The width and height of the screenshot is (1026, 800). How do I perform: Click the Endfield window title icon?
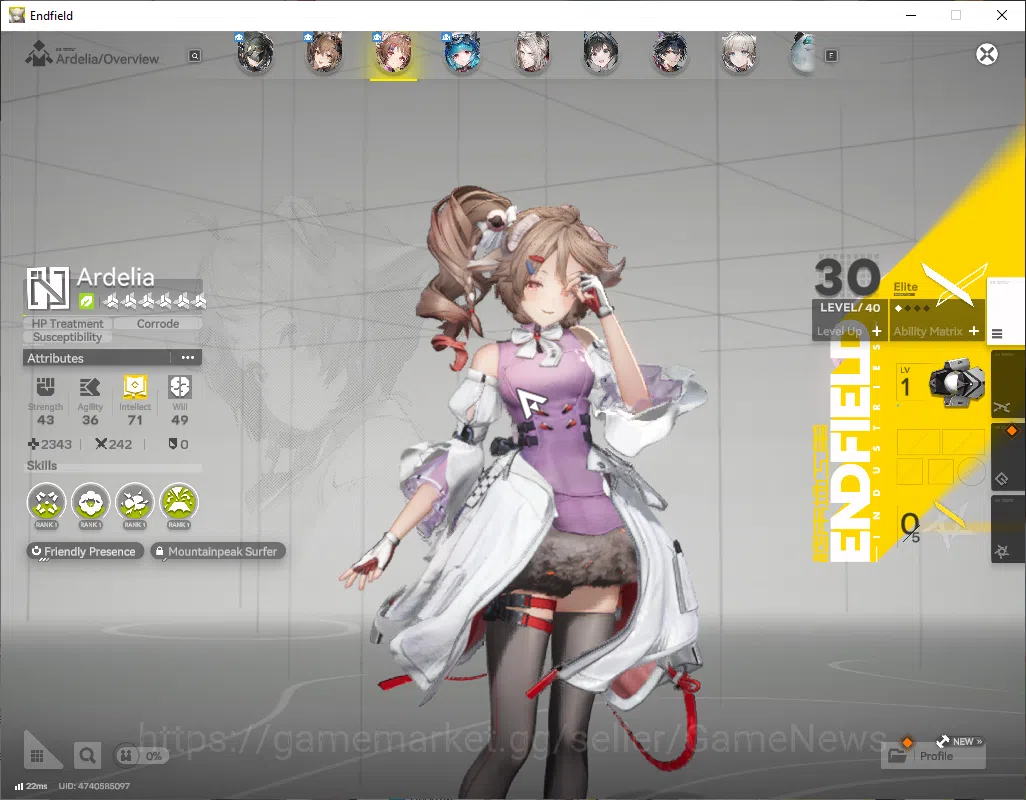(16, 15)
